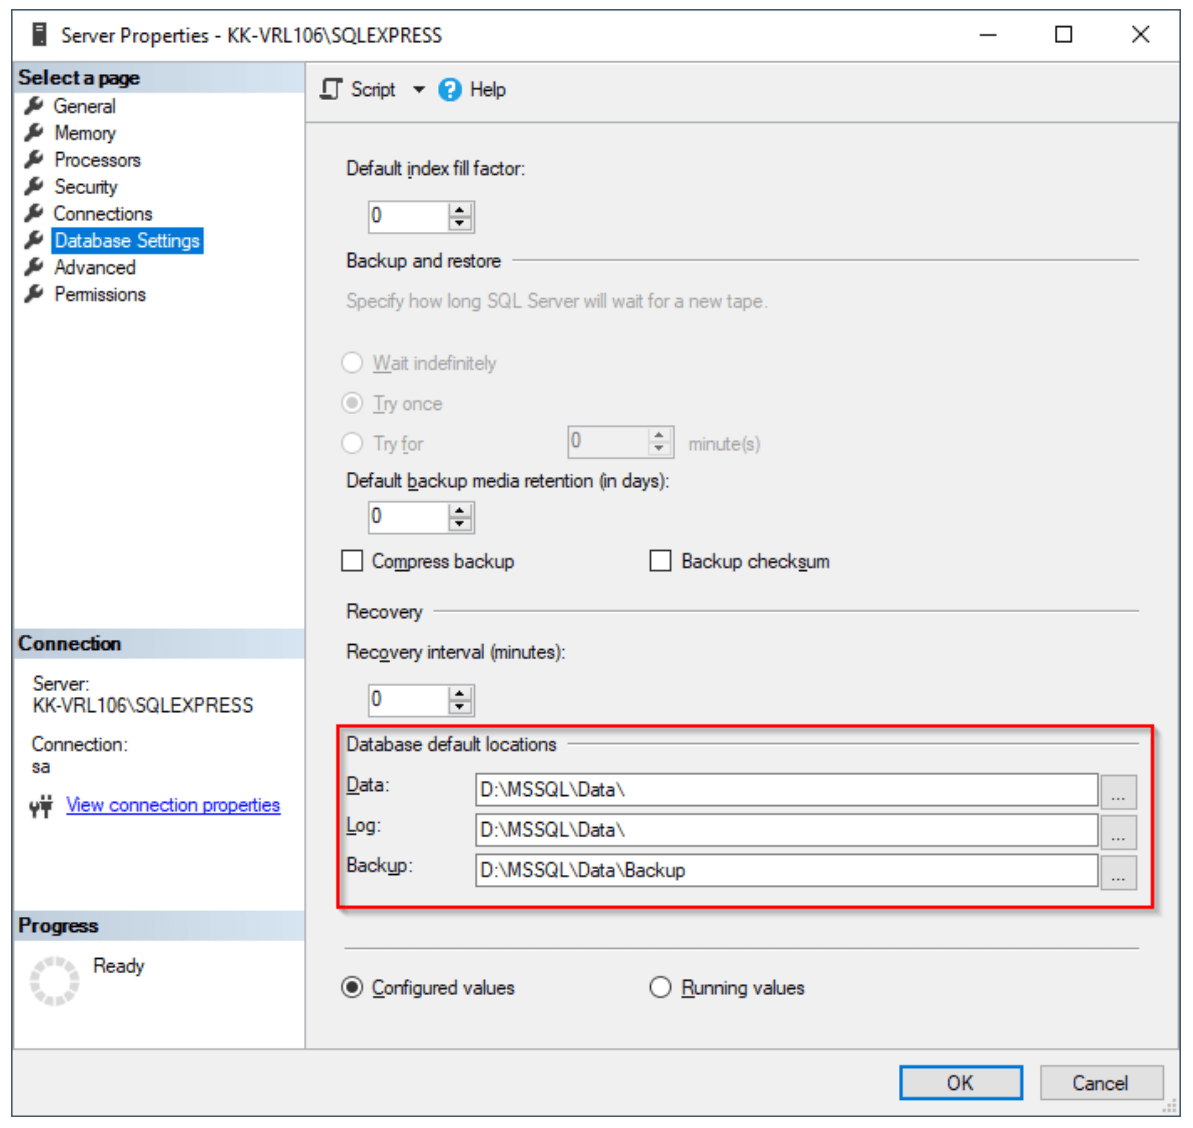Click the Script toolbar label
Image resolution: width=1193 pixels, height=1128 pixels.
pyautogui.click(x=373, y=90)
